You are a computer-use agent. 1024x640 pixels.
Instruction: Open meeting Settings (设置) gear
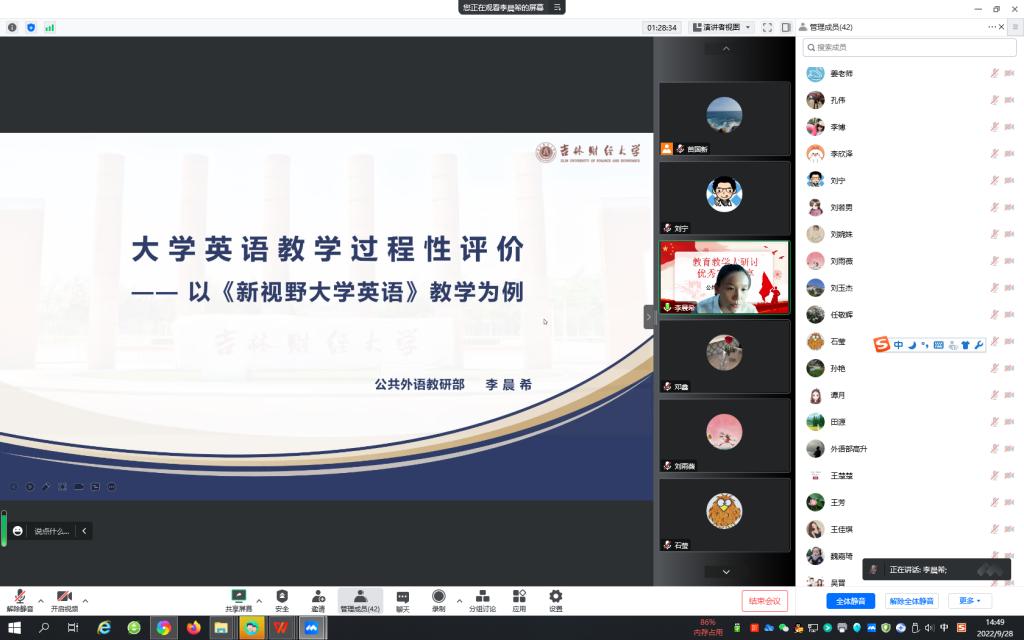tap(555, 599)
